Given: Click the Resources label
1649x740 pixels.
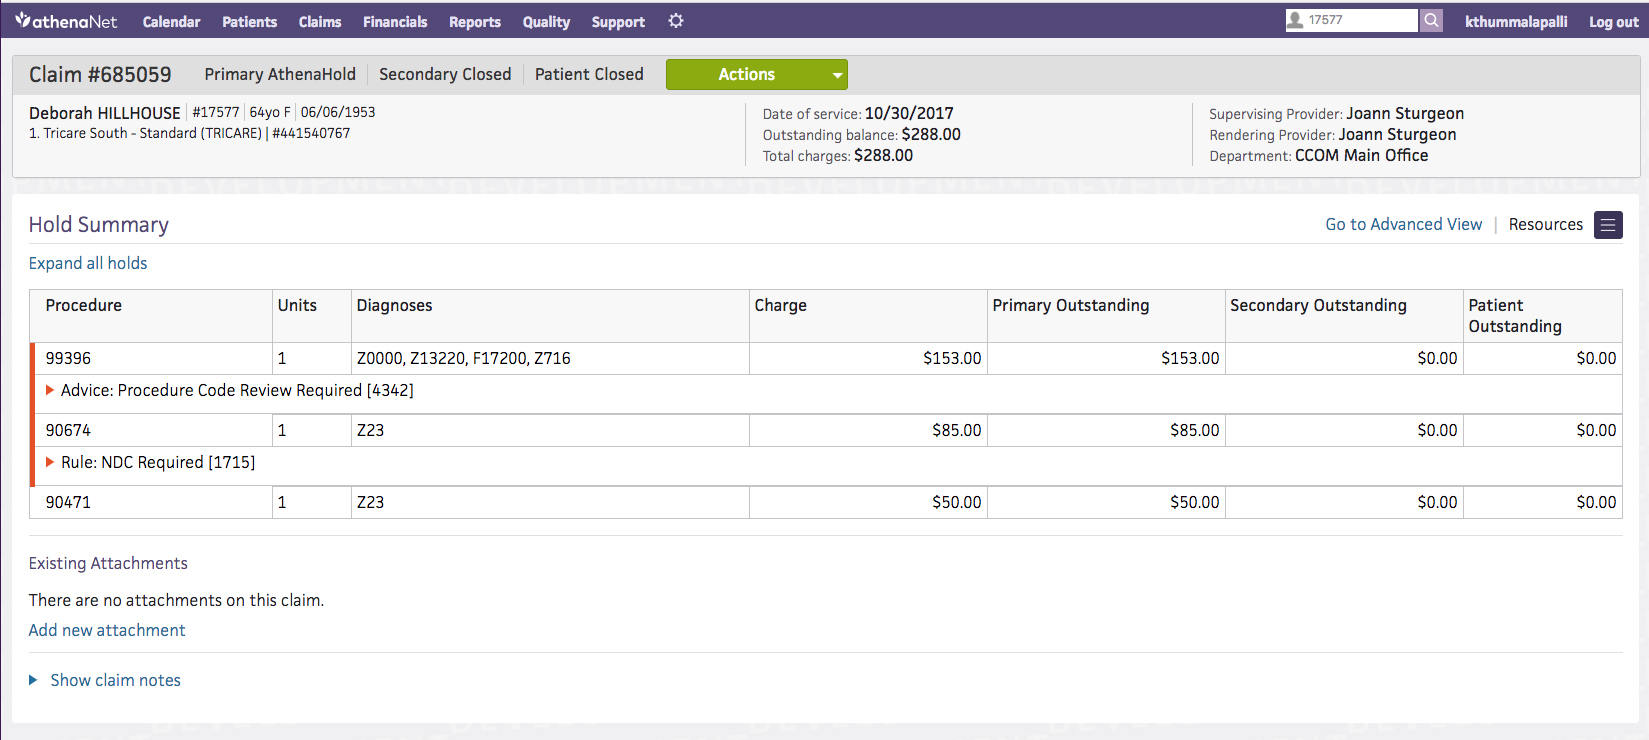Looking at the screenshot, I should pos(1545,225).
